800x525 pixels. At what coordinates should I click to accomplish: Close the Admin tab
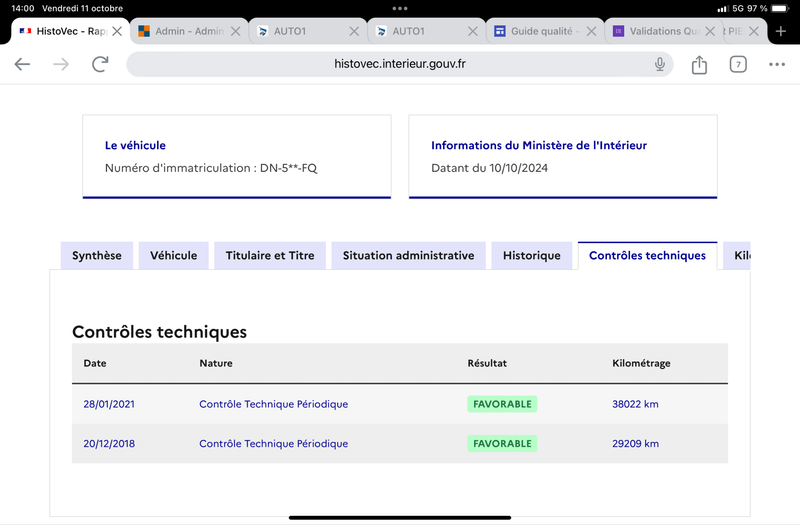click(235, 32)
